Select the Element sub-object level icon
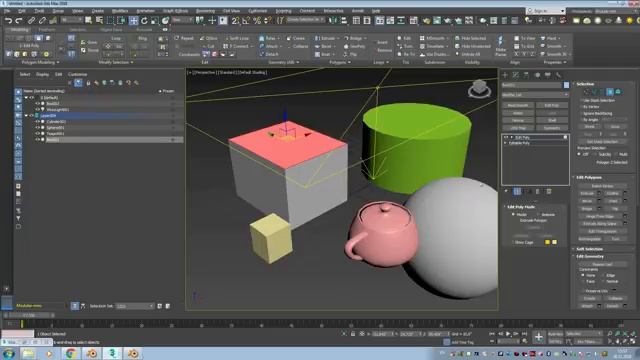The height and width of the screenshot is (360, 640). point(618,92)
